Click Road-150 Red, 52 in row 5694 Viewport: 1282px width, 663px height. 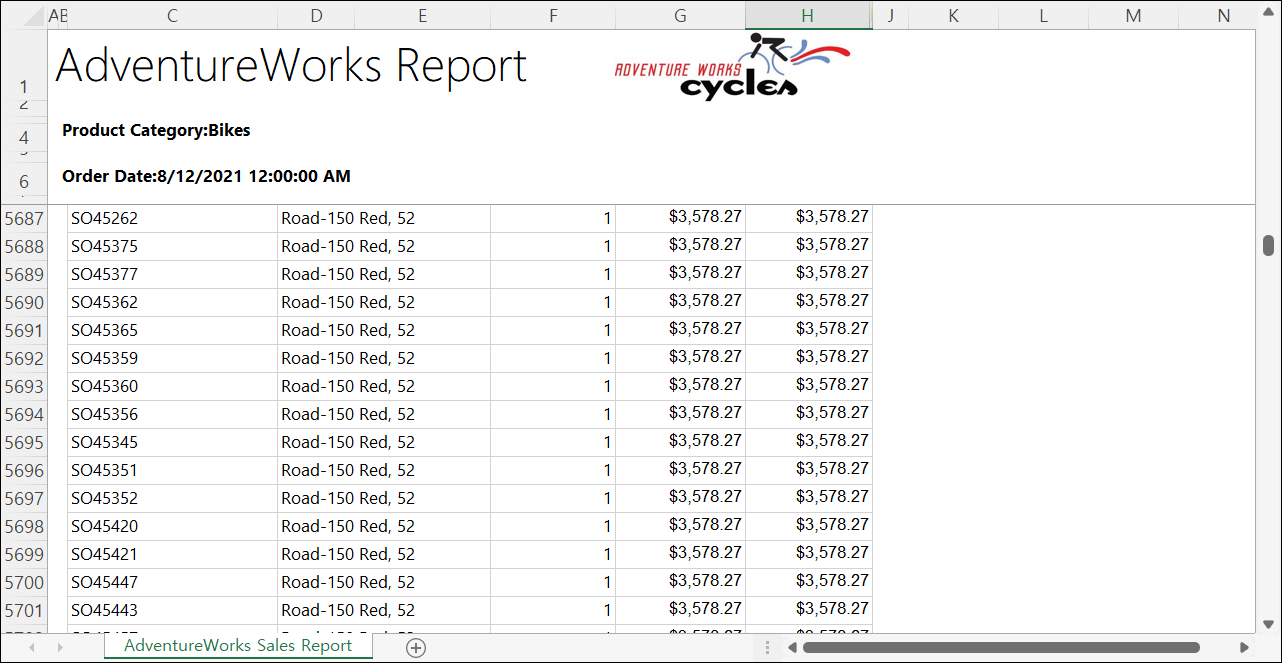[384, 414]
